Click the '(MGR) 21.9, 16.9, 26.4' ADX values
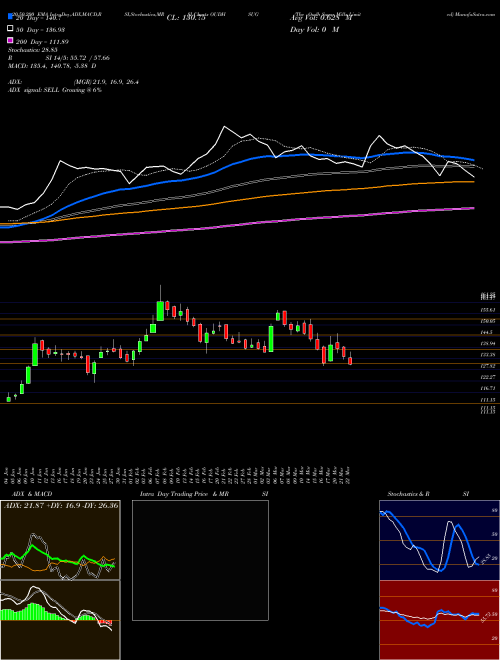Viewport: 500px width, 660px height. coord(106,82)
